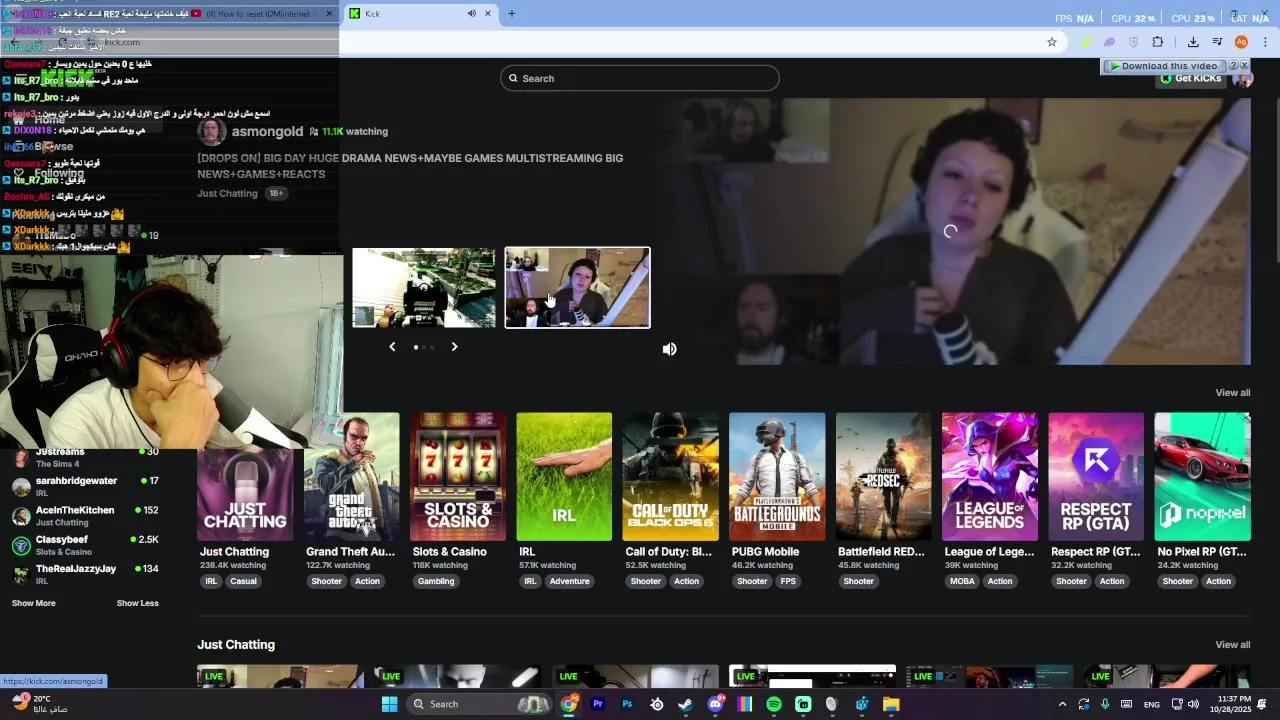Bookmark this page with the star icon
Screen dimensions: 1280x720
click(1052, 42)
